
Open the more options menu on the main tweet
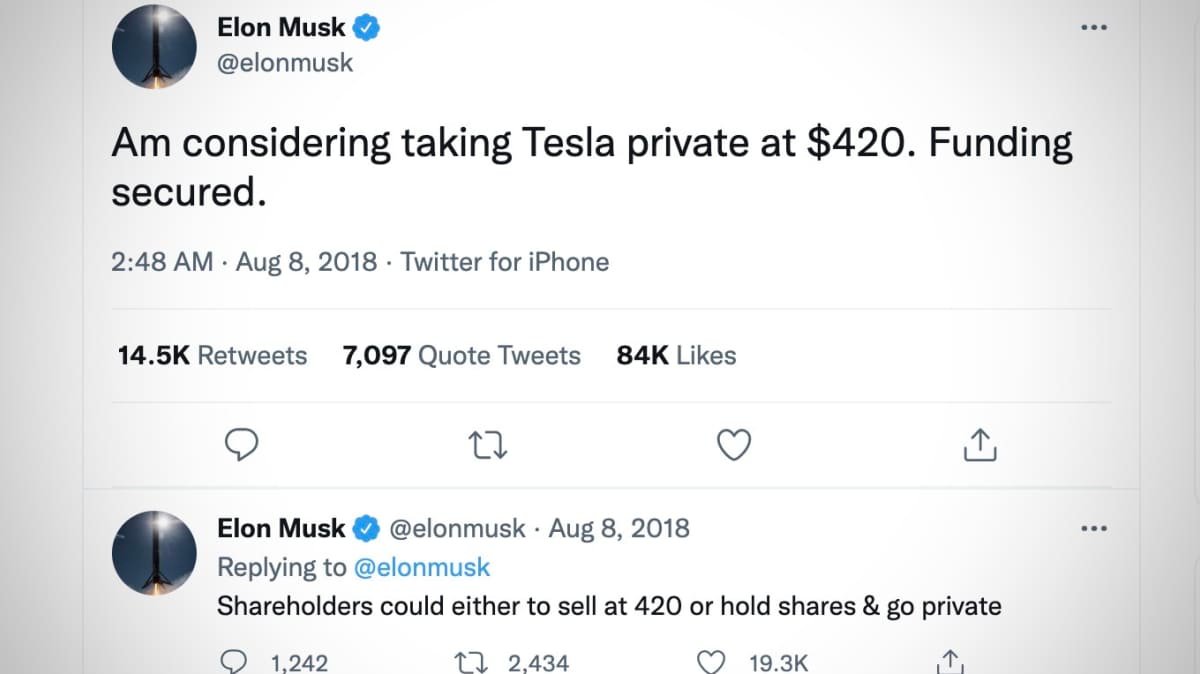(1095, 27)
